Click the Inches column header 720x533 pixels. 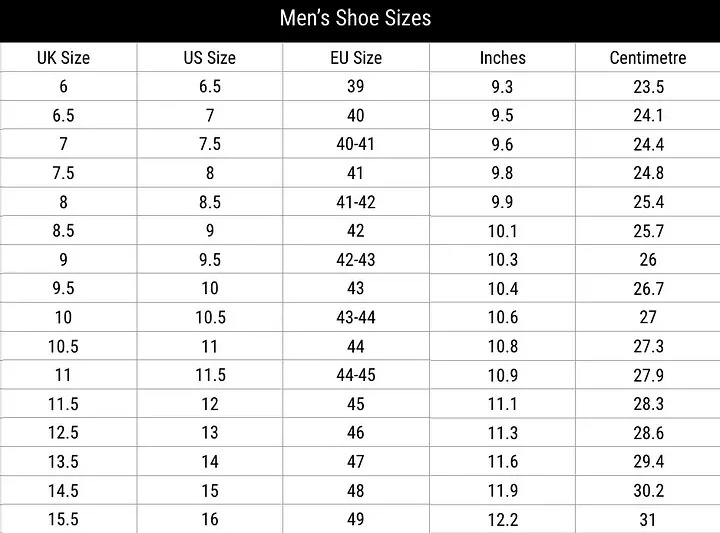tap(502, 58)
